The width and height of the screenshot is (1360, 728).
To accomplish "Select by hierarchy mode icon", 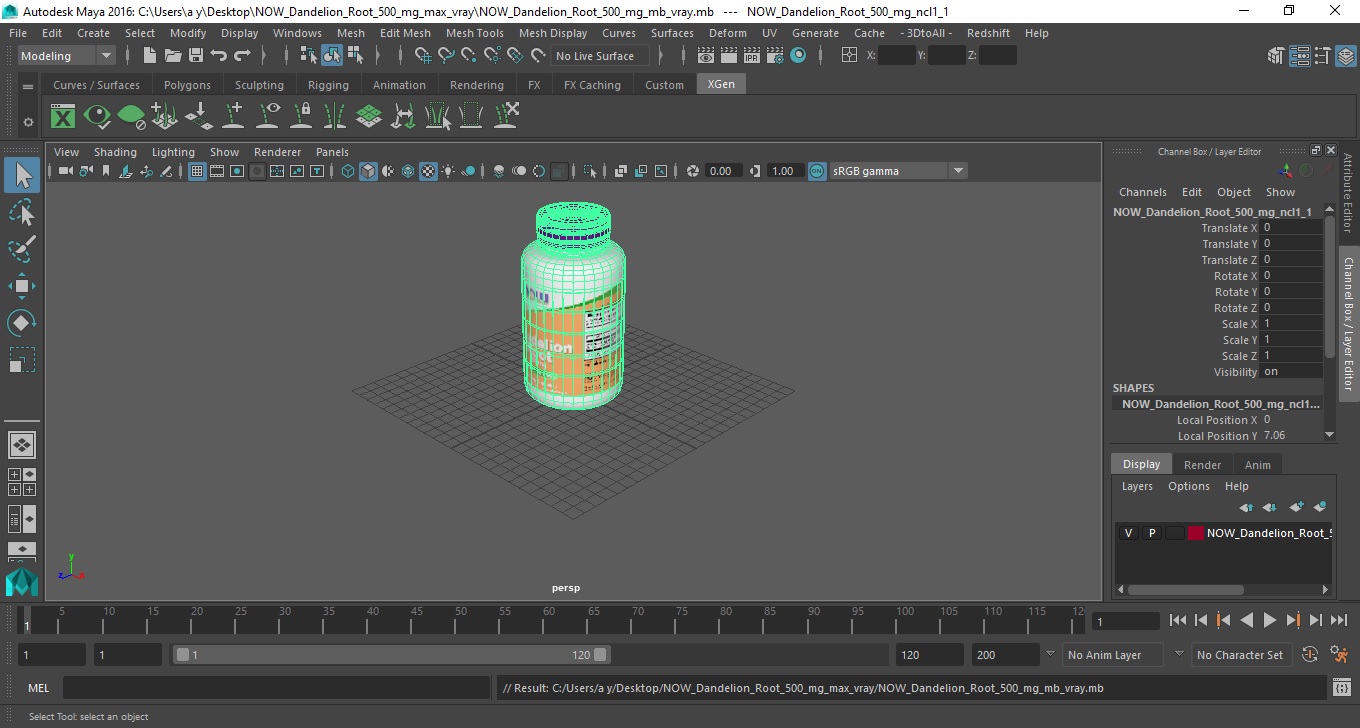I will [309, 56].
